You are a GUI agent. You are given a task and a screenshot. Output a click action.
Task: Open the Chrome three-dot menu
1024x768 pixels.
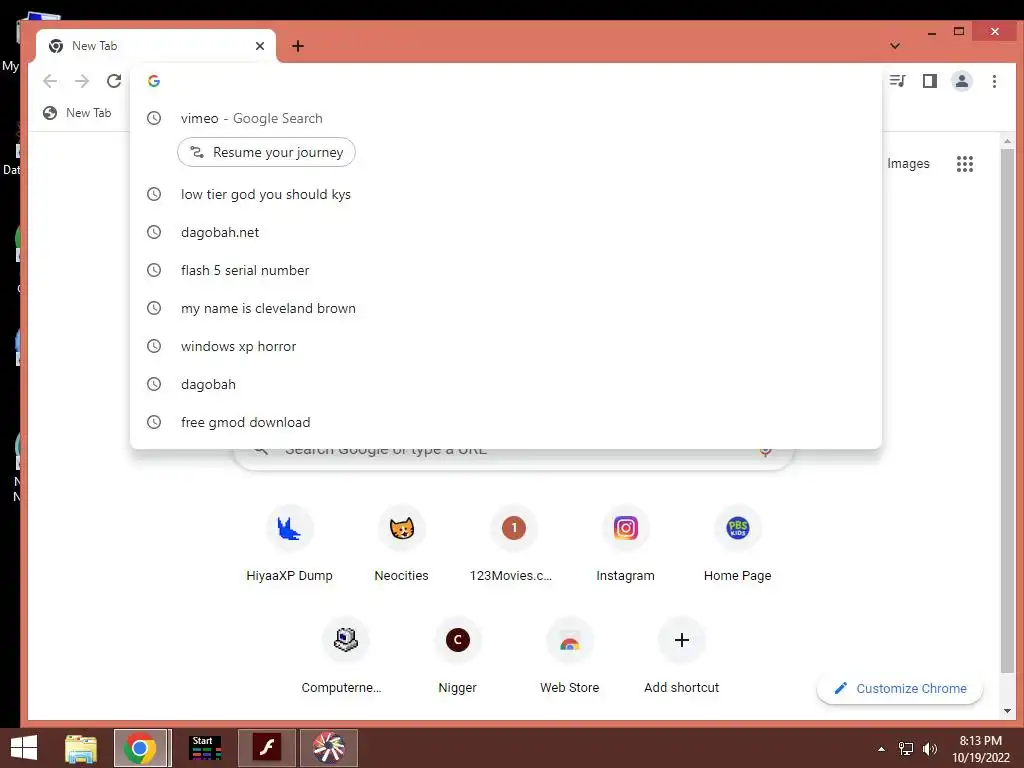994,81
